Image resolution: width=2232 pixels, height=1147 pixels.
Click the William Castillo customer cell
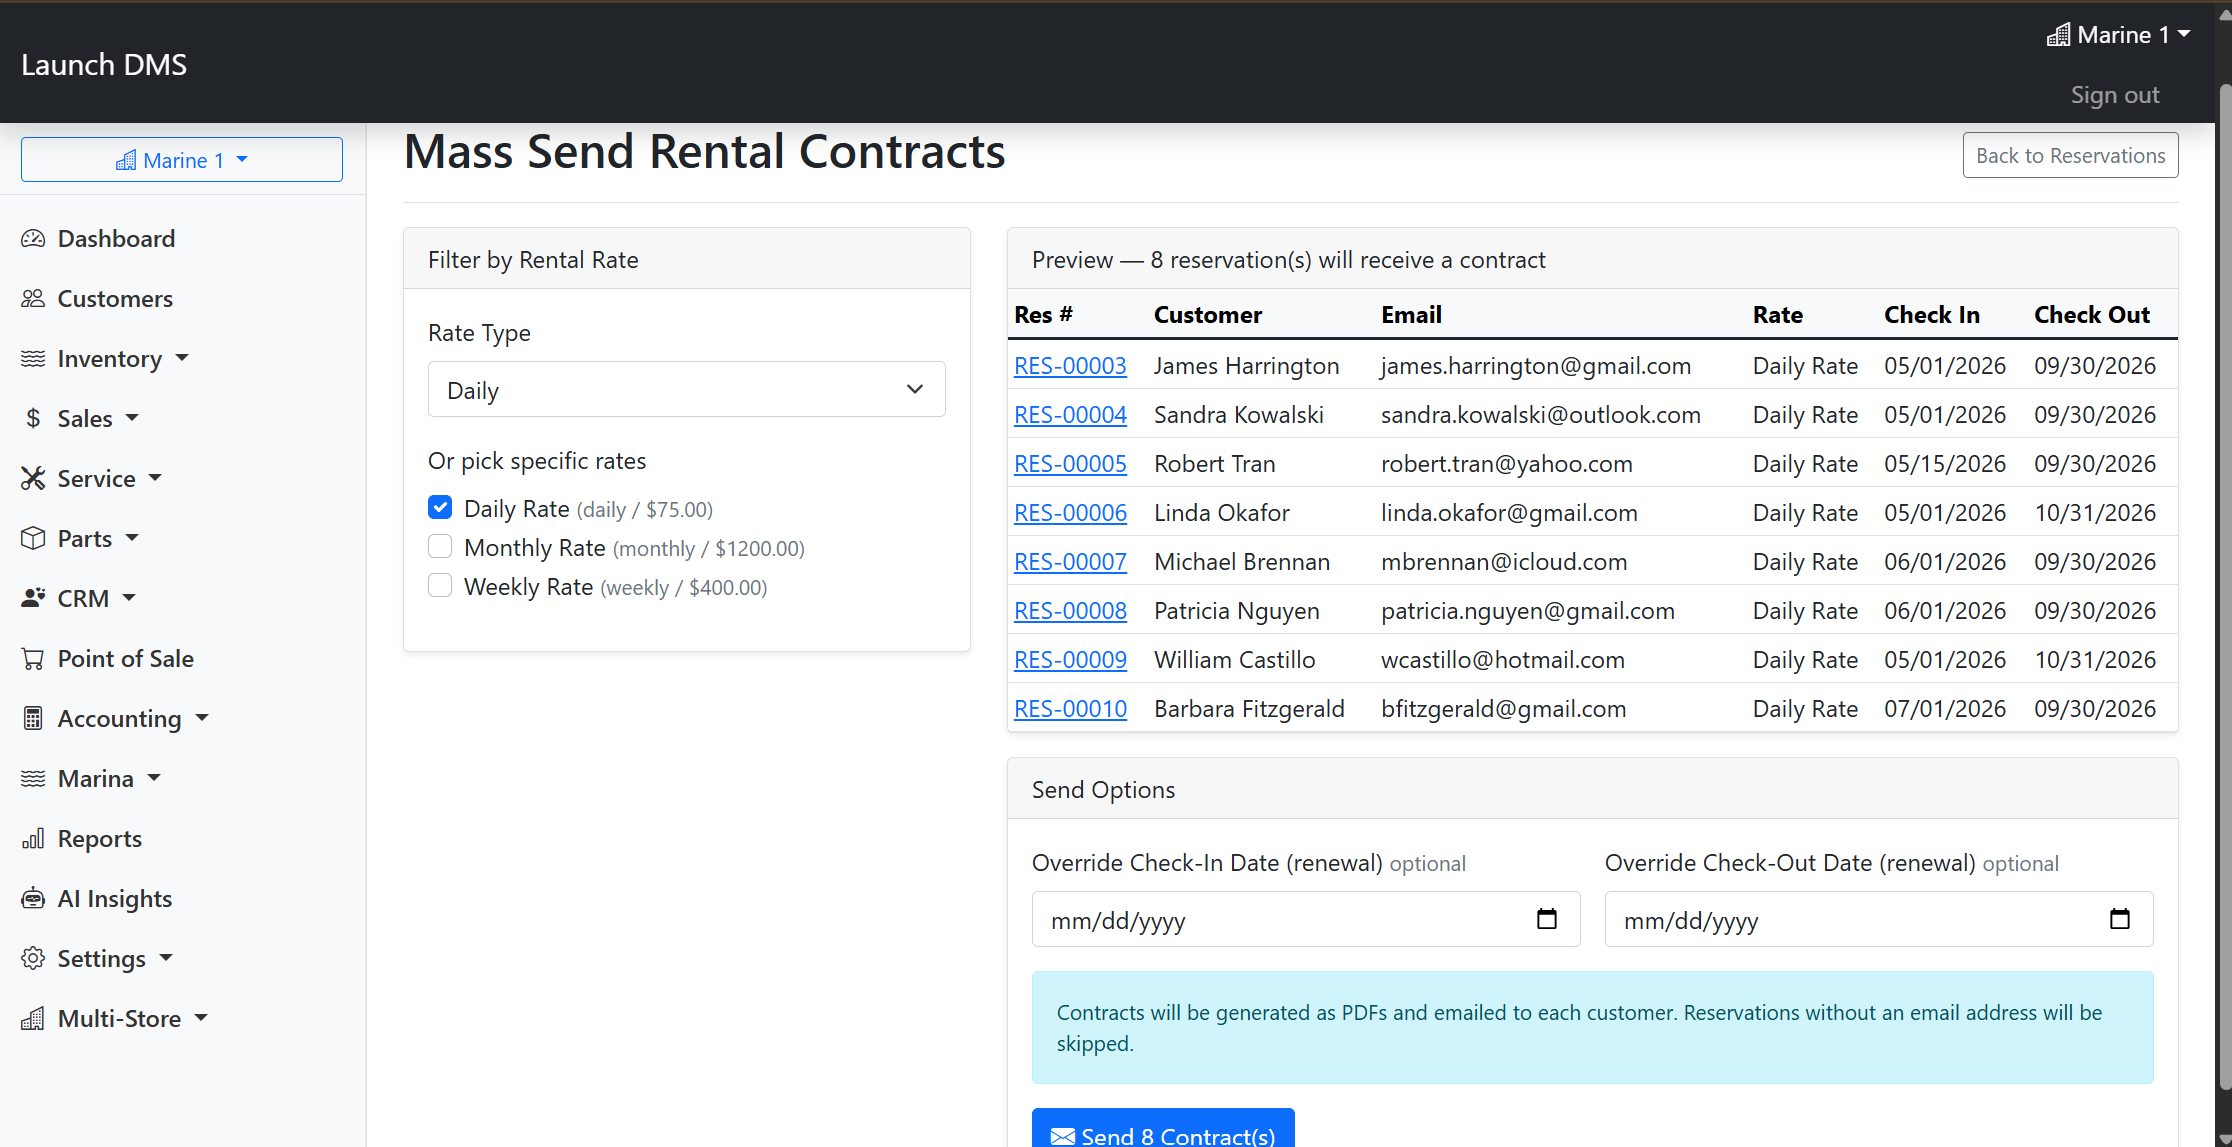coord(1235,660)
